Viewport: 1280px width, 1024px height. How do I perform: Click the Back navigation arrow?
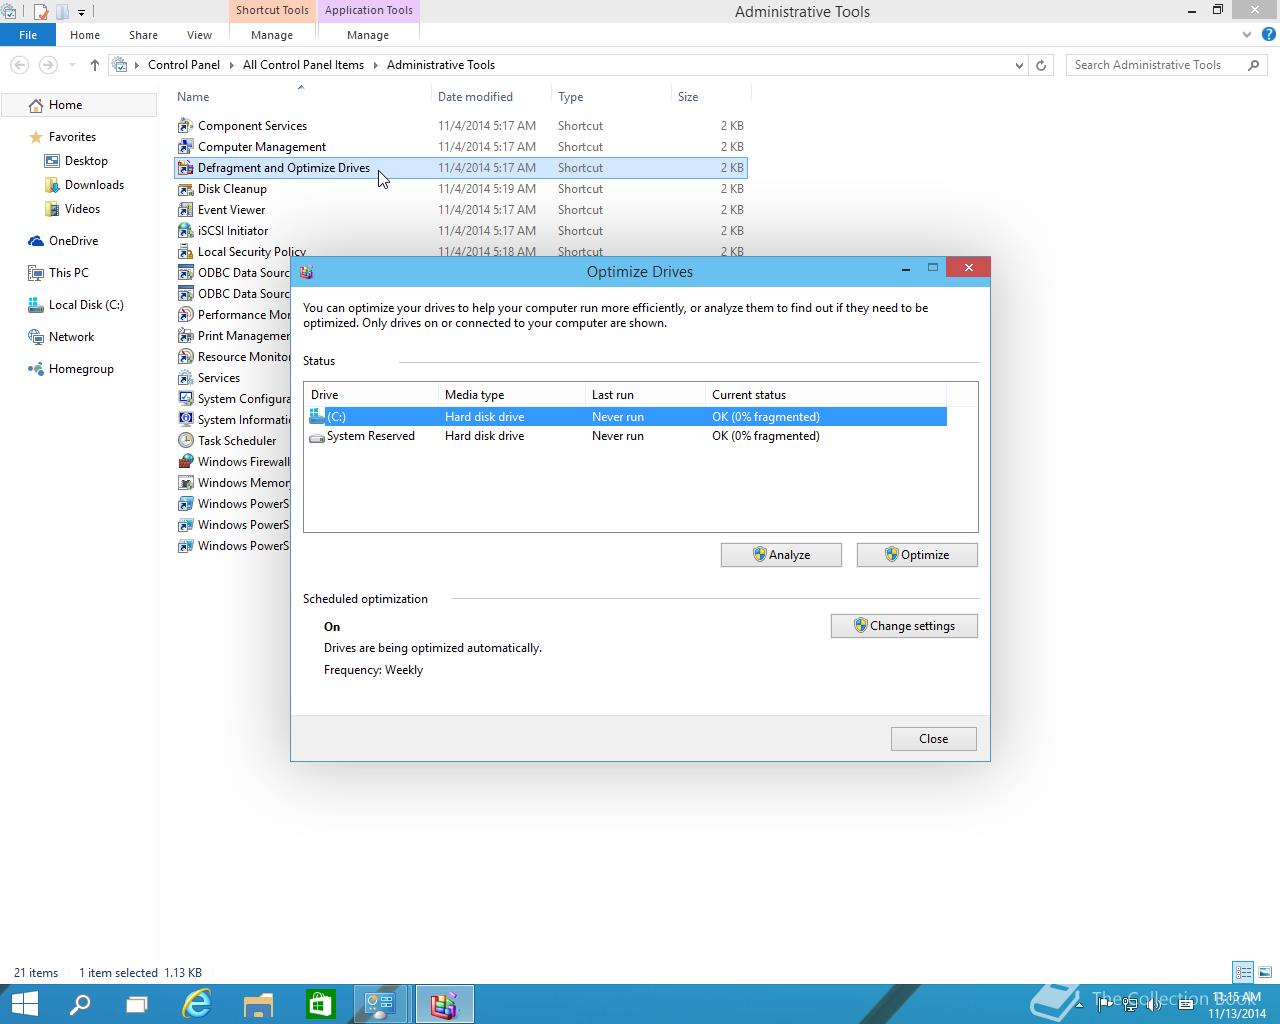point(19,65)
